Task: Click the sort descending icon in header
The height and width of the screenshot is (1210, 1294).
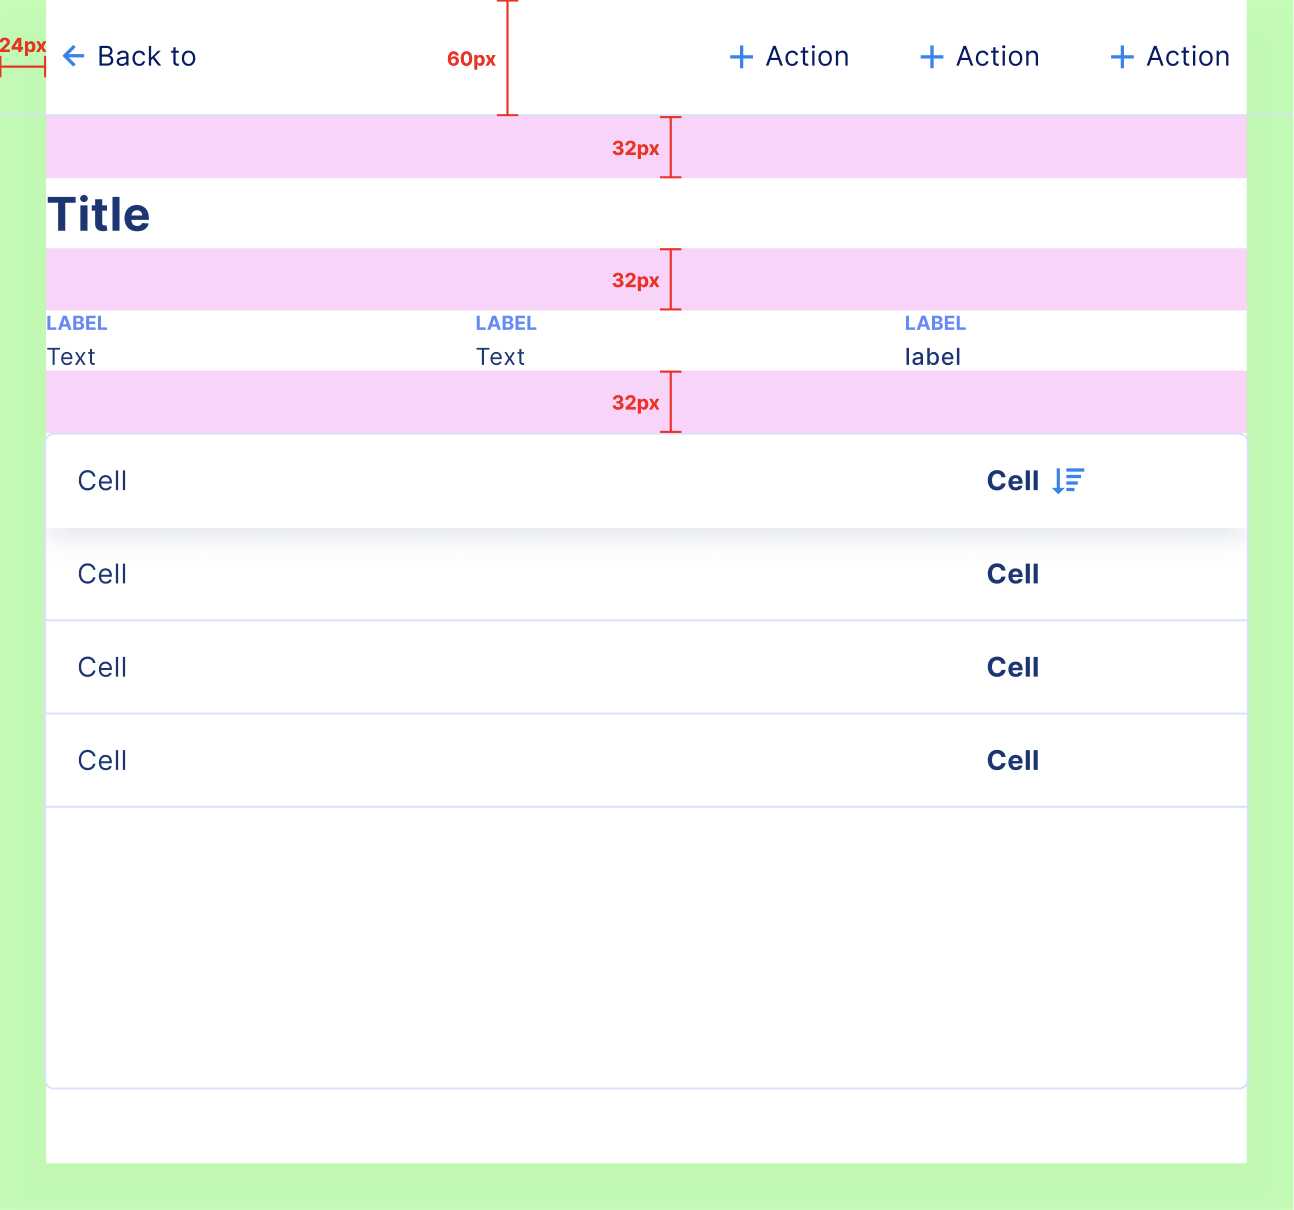Action: point(1068,481)
